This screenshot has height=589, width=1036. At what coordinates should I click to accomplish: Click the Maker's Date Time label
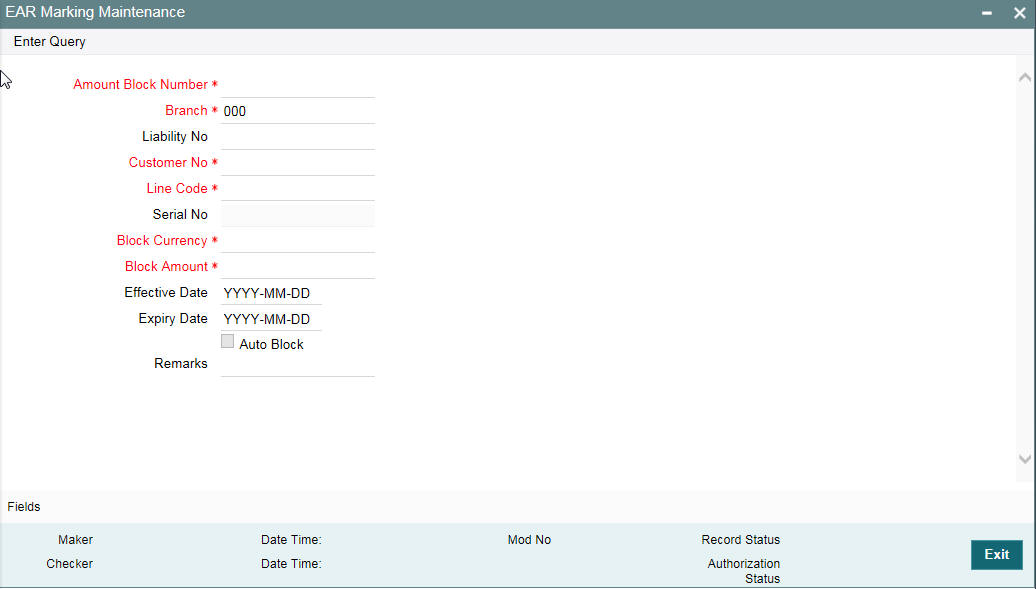[291, 540]
